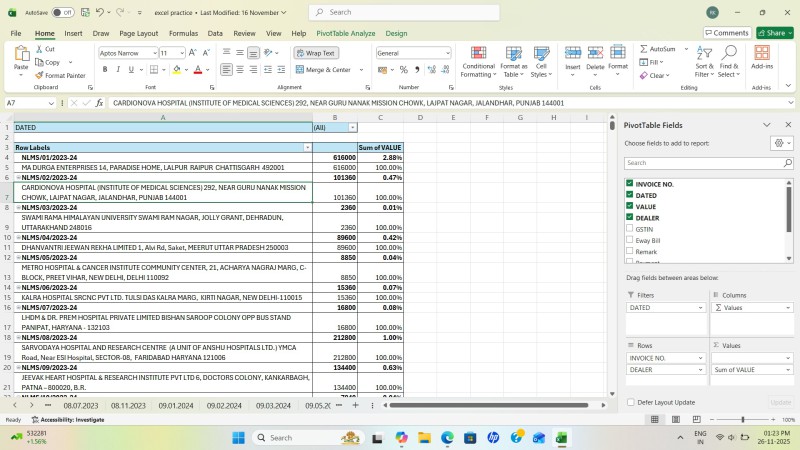Viewport: 800px width, 450px height.
Task: Click the font color red A swatch
Action: pos(197,70)
